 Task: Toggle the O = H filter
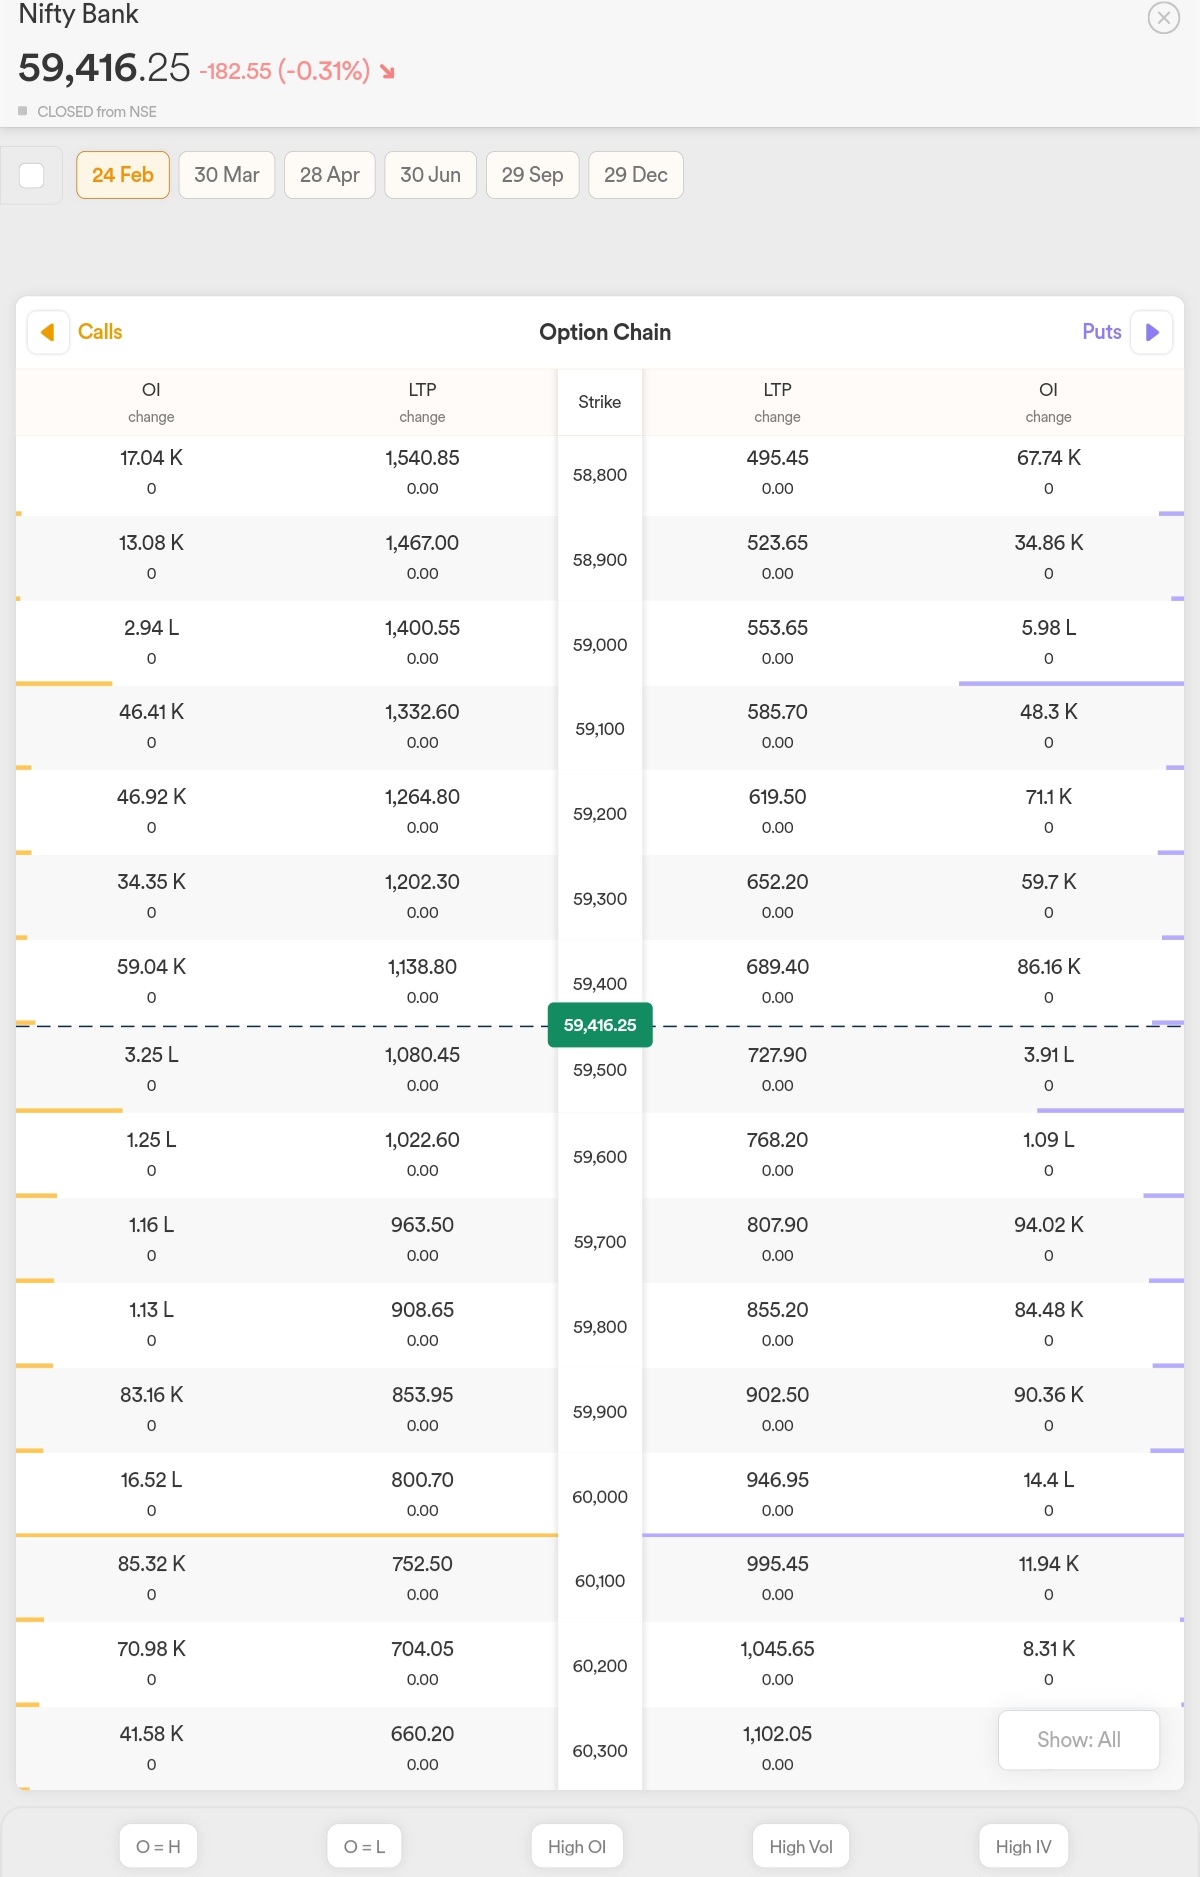[x=158, y=1846]
